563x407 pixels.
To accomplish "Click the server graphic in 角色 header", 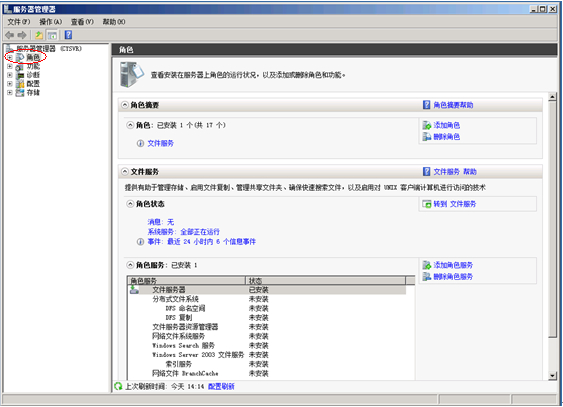I will [131, 75].
